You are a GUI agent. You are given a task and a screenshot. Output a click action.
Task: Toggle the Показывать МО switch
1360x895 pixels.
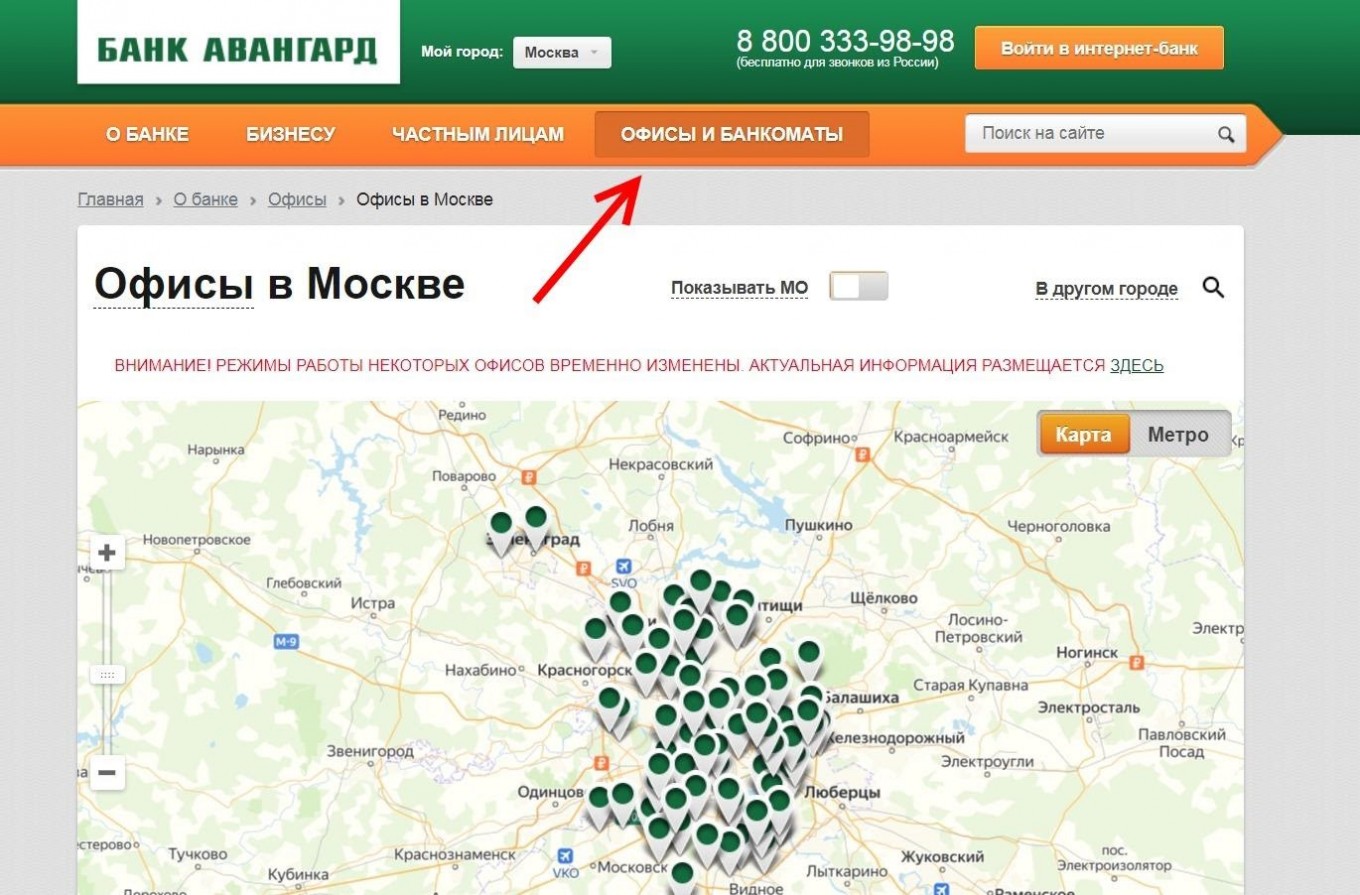(858, 287)
